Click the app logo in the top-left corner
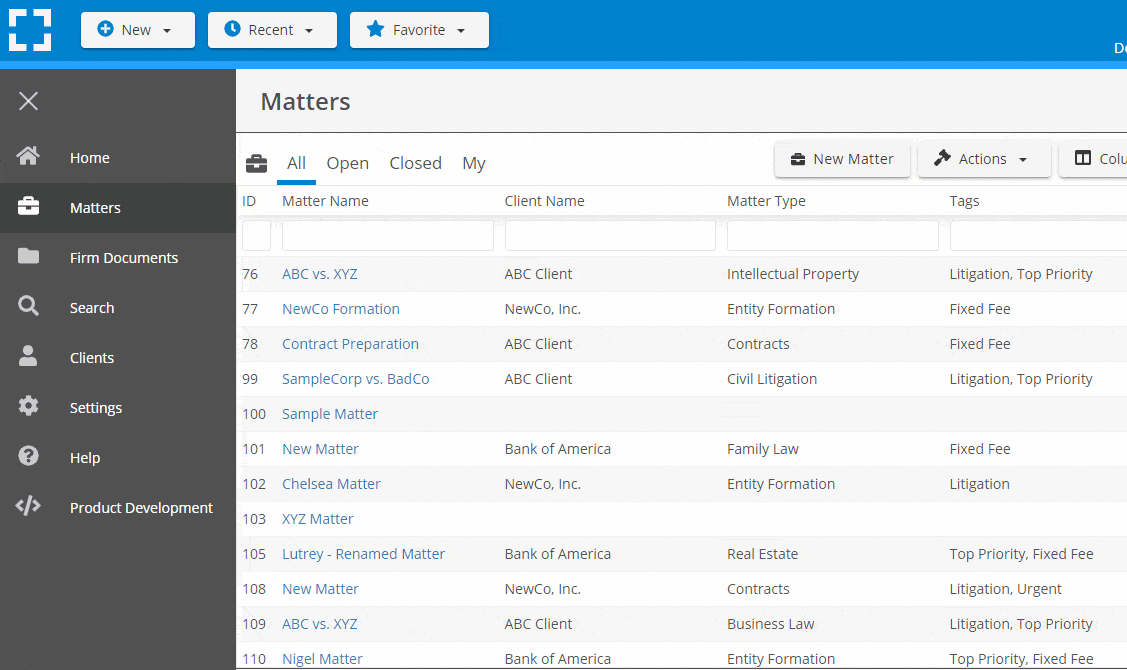Image resolution: width=1127 pixels, height=670 pixels. point(30,30)
